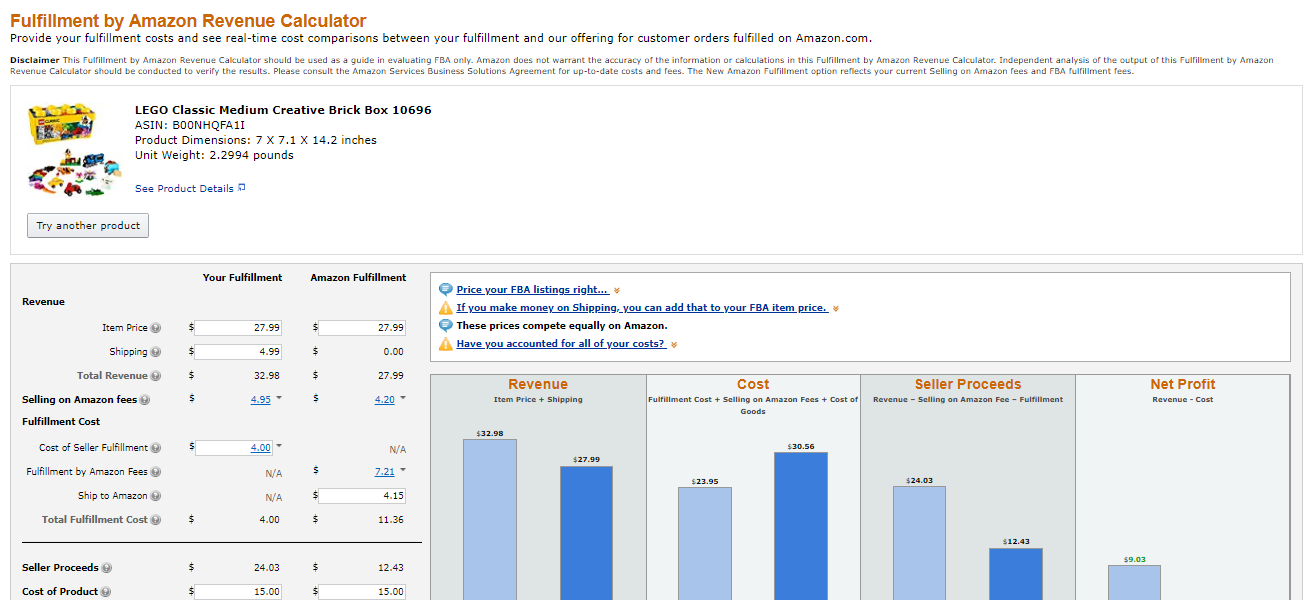Expand Amazon Fulfillment Selling on Amazon fees 4.20 arrow

click(x=403, y=398)
